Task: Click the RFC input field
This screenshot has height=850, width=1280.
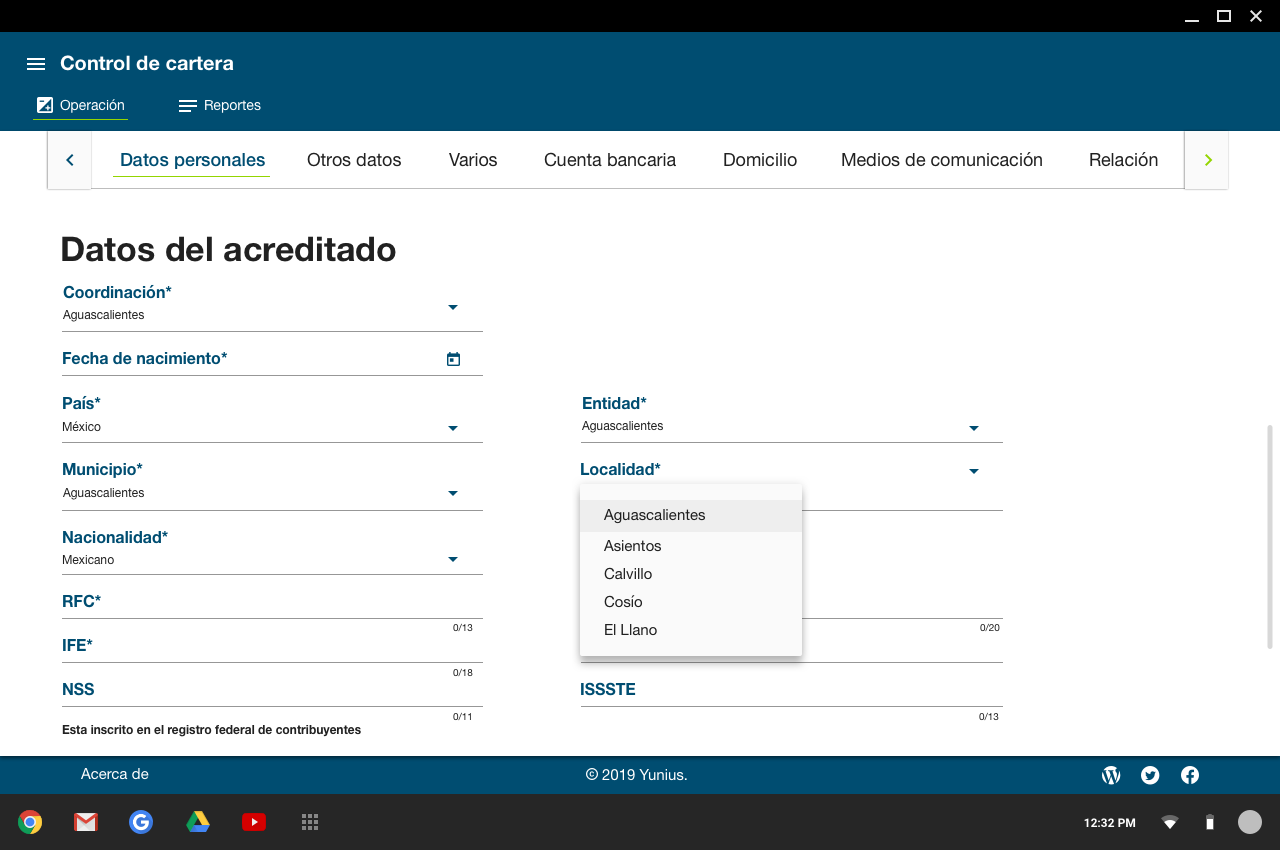Action: pos(272,606)
